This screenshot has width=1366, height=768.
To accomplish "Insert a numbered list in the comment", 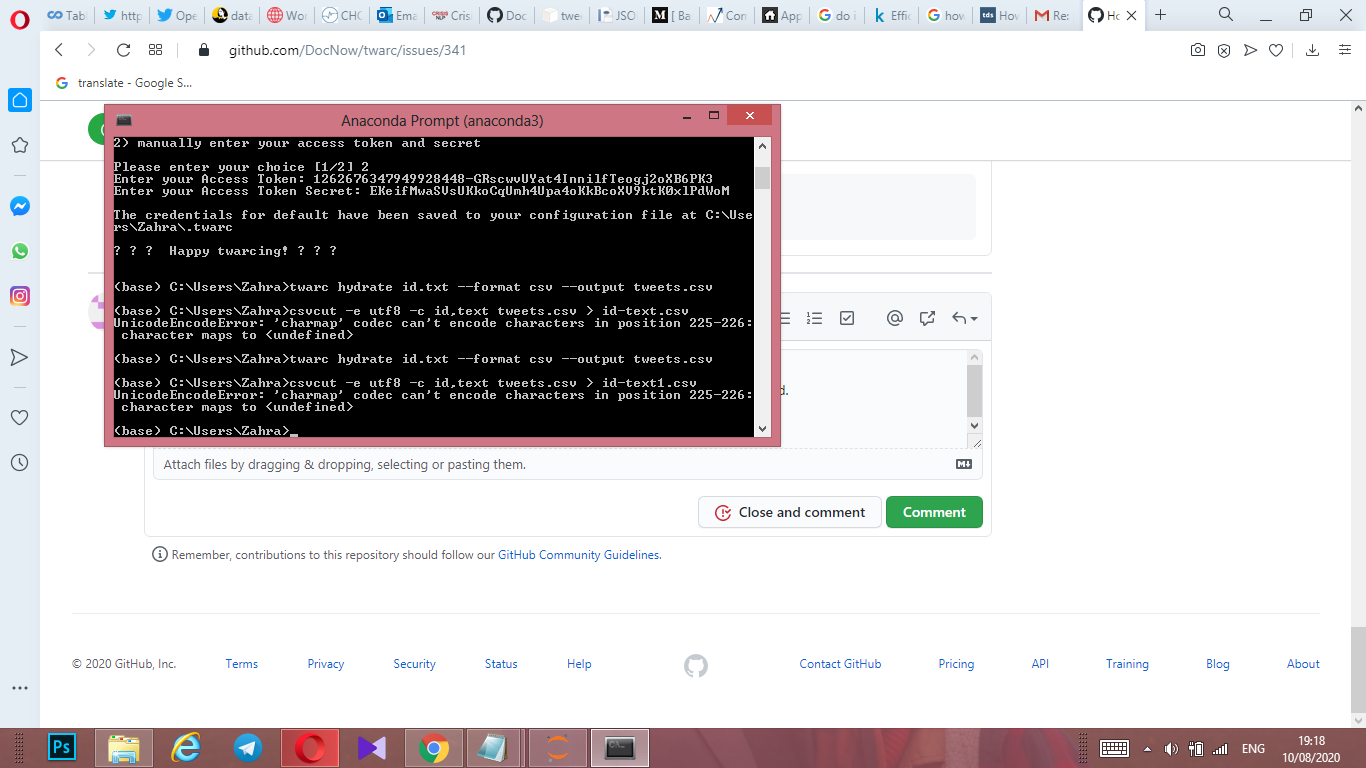I will [x=813, y=318].
